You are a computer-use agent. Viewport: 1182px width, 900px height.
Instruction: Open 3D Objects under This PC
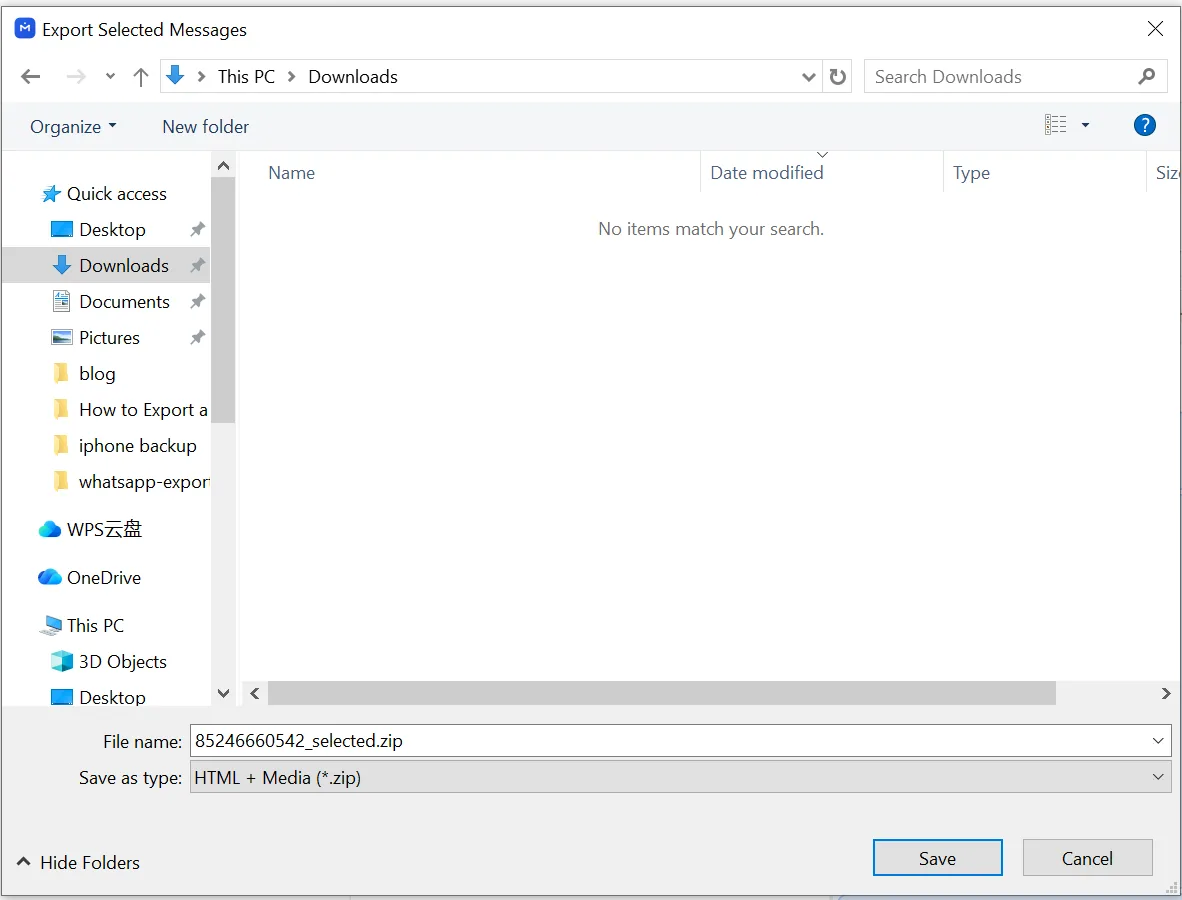click(123, 662)
